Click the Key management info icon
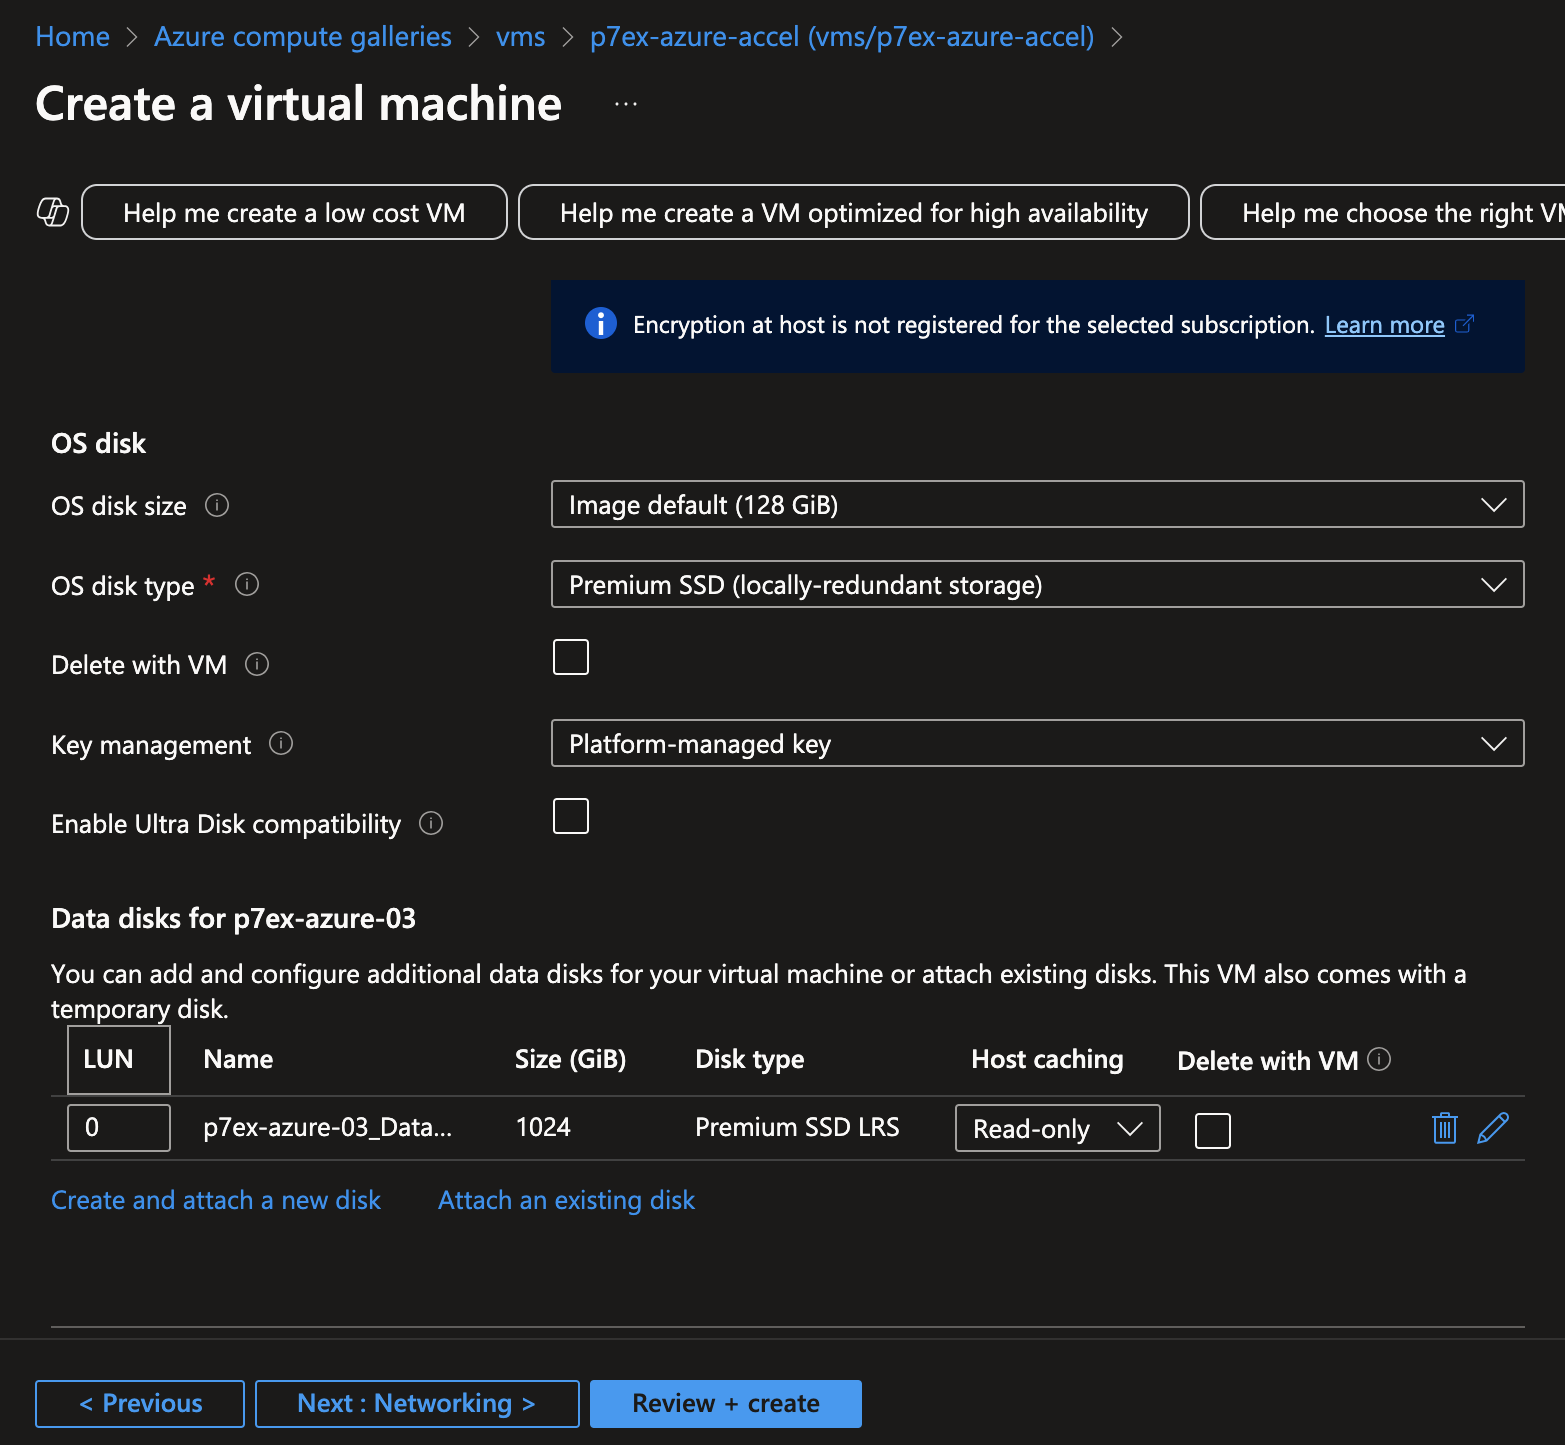The height and width of the screenshot is (1445, 1565). click(x=281, y=743)
